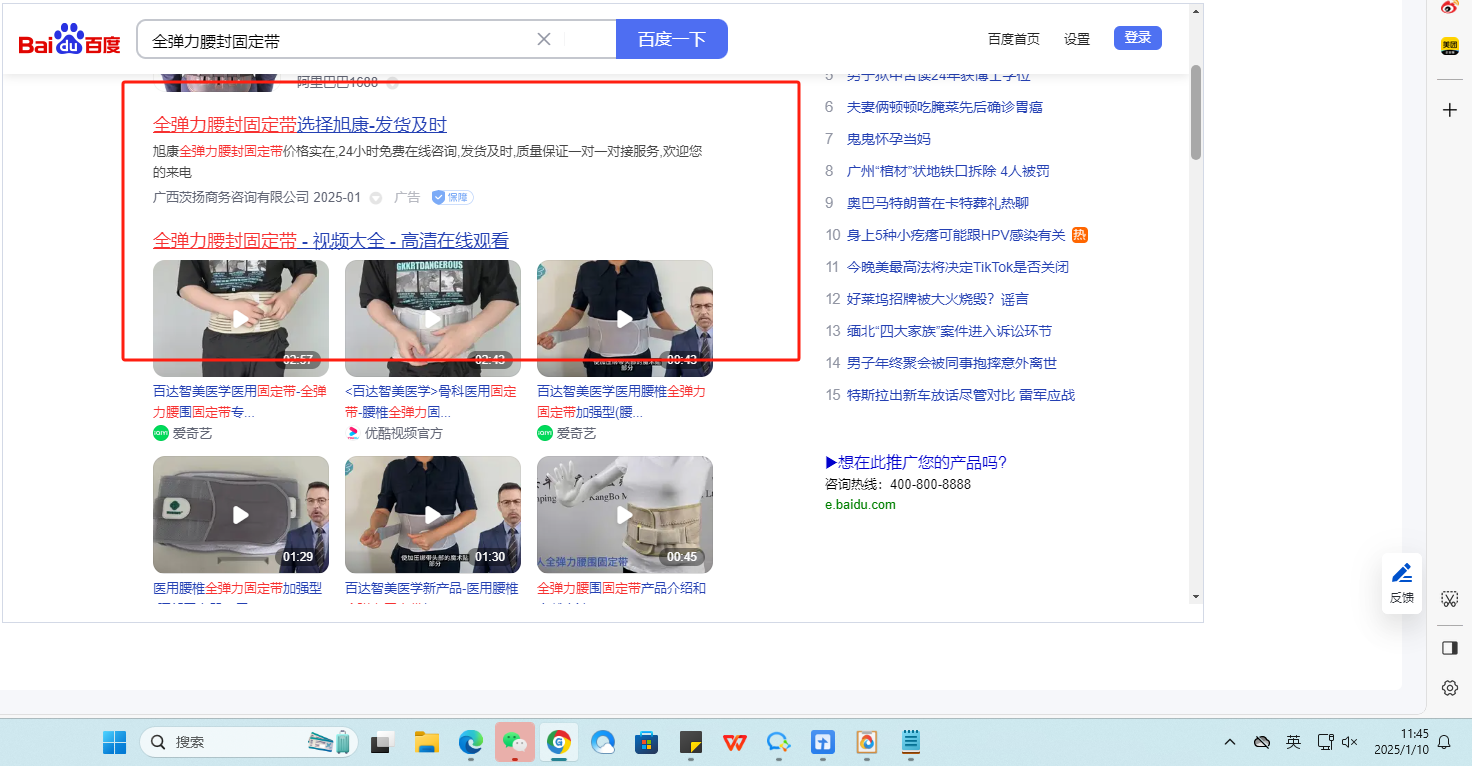Play the video thumbnail with duration 02:57
Viewport: 1472px width, 766px height.
pos(241,319)
